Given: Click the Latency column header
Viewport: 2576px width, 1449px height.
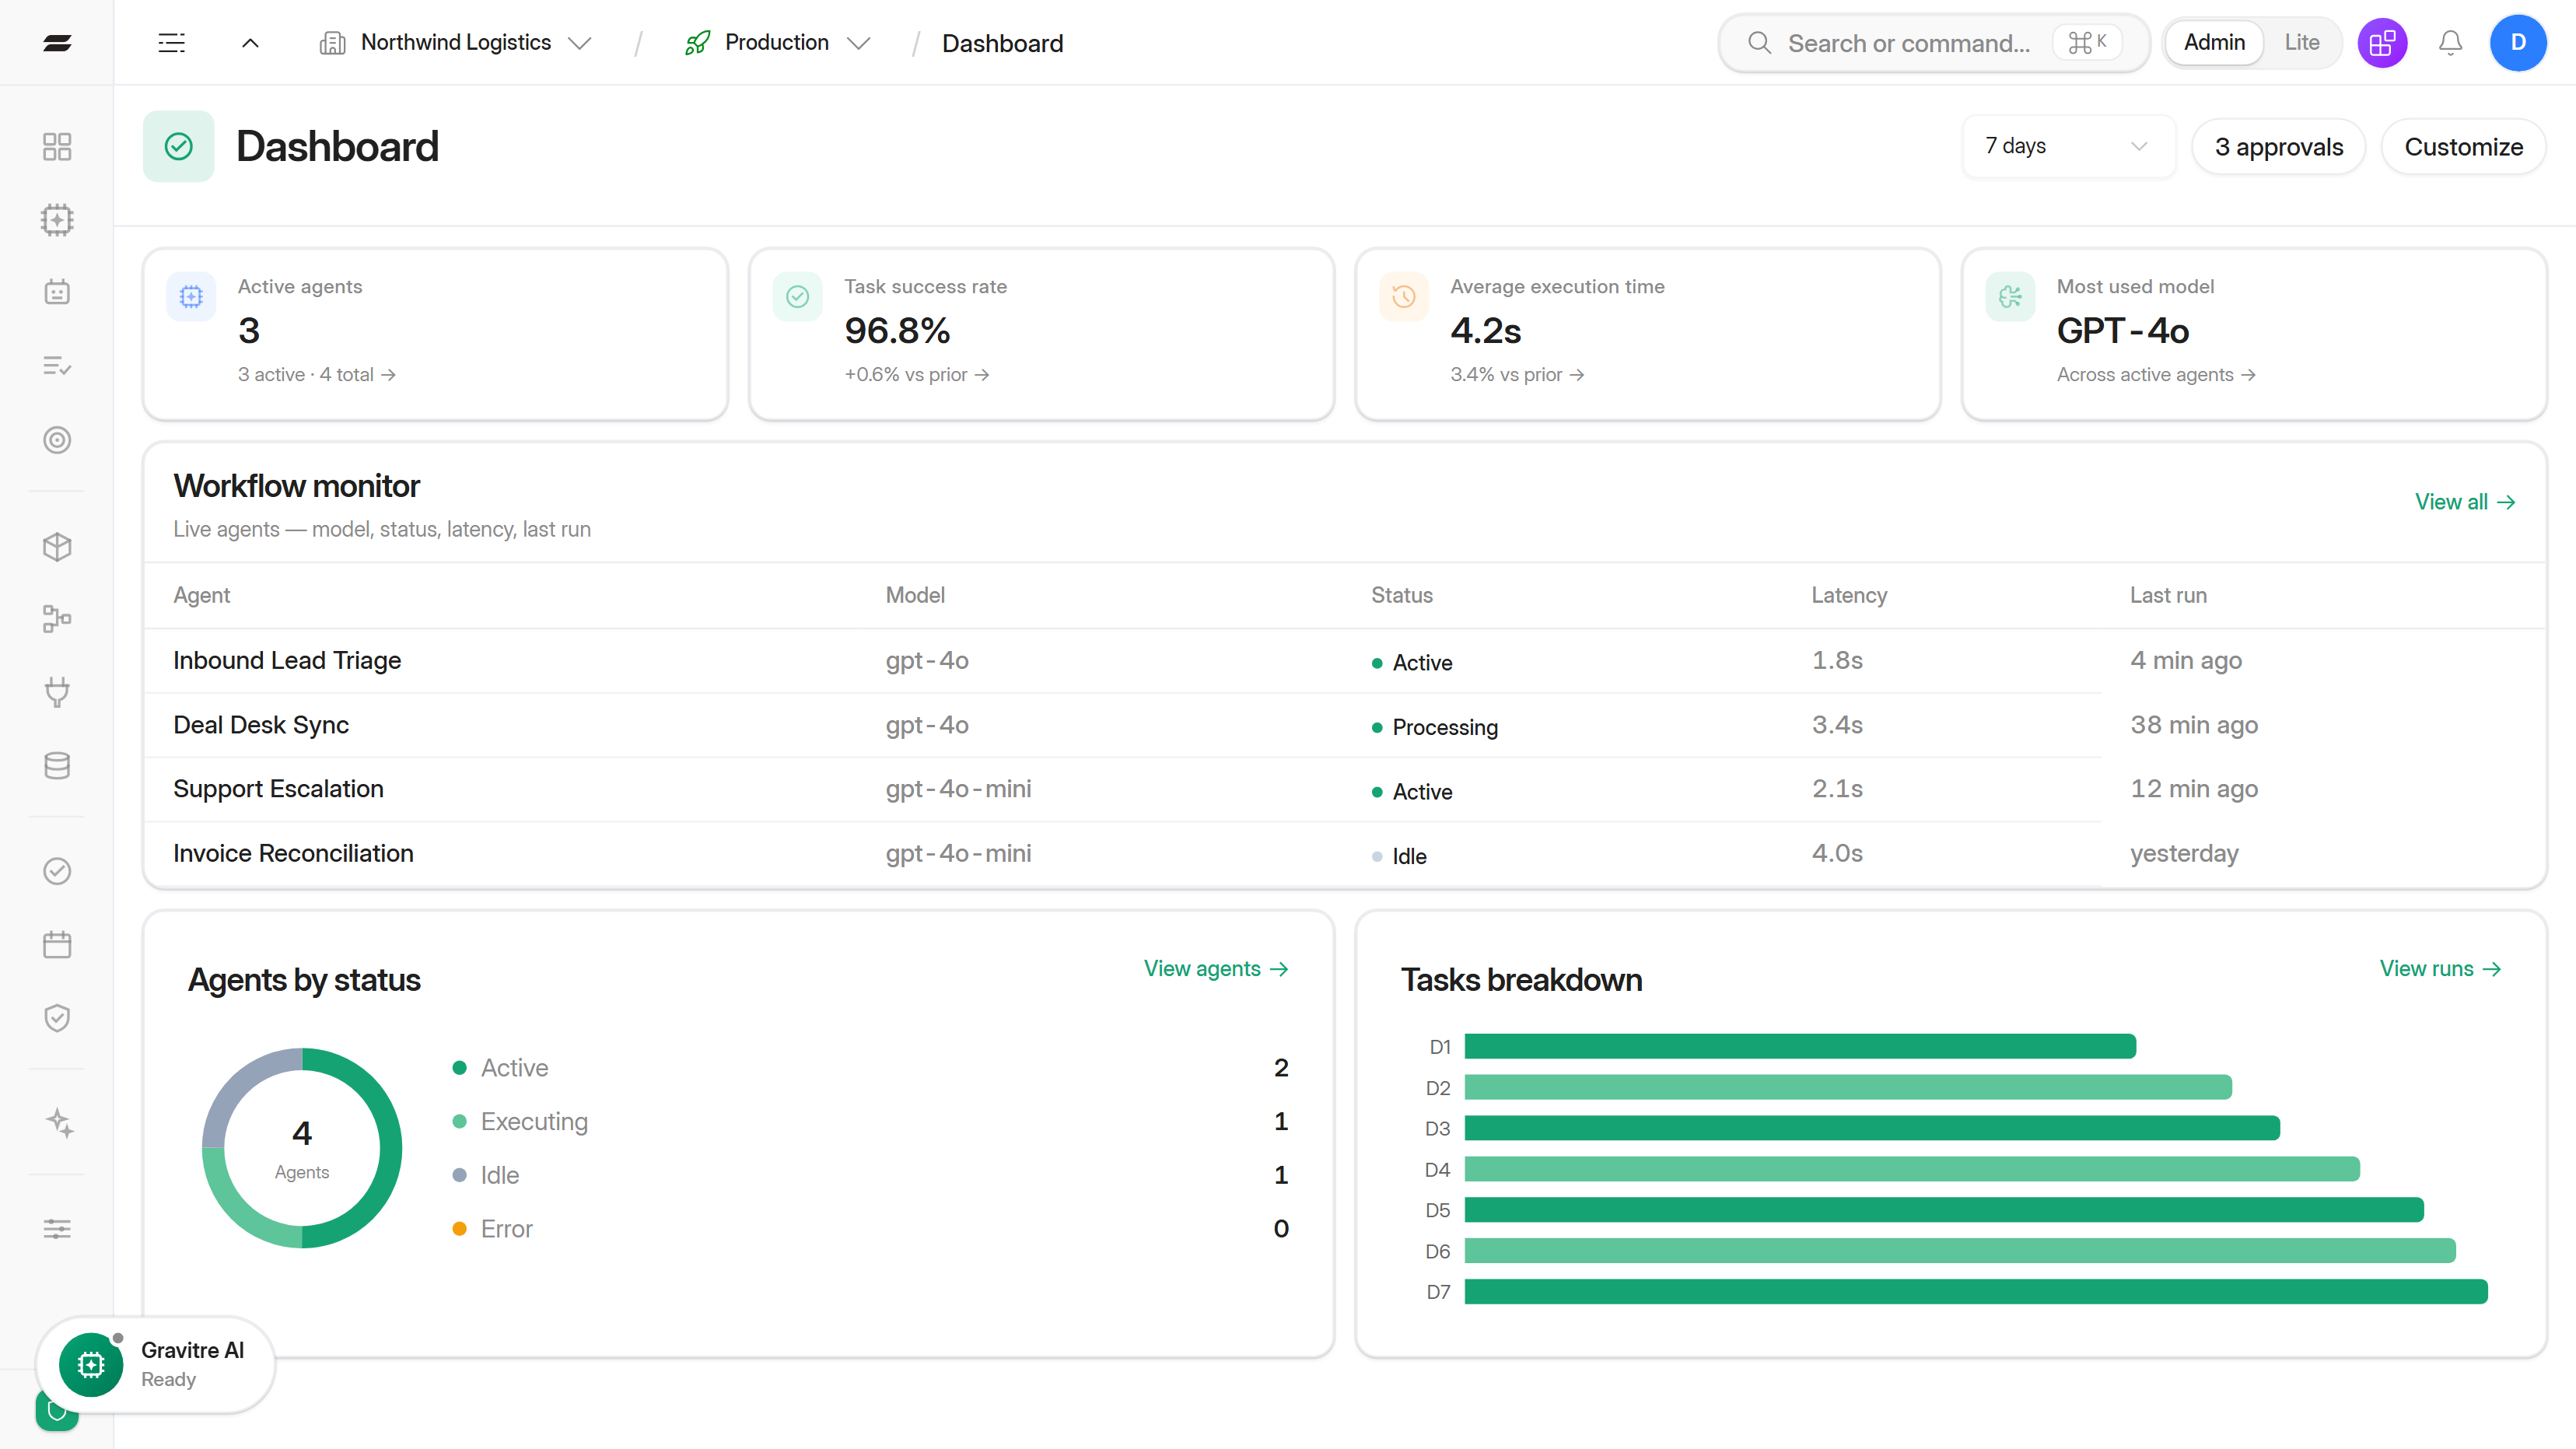Looking at the screenshot, I should tap(1849, 595).
